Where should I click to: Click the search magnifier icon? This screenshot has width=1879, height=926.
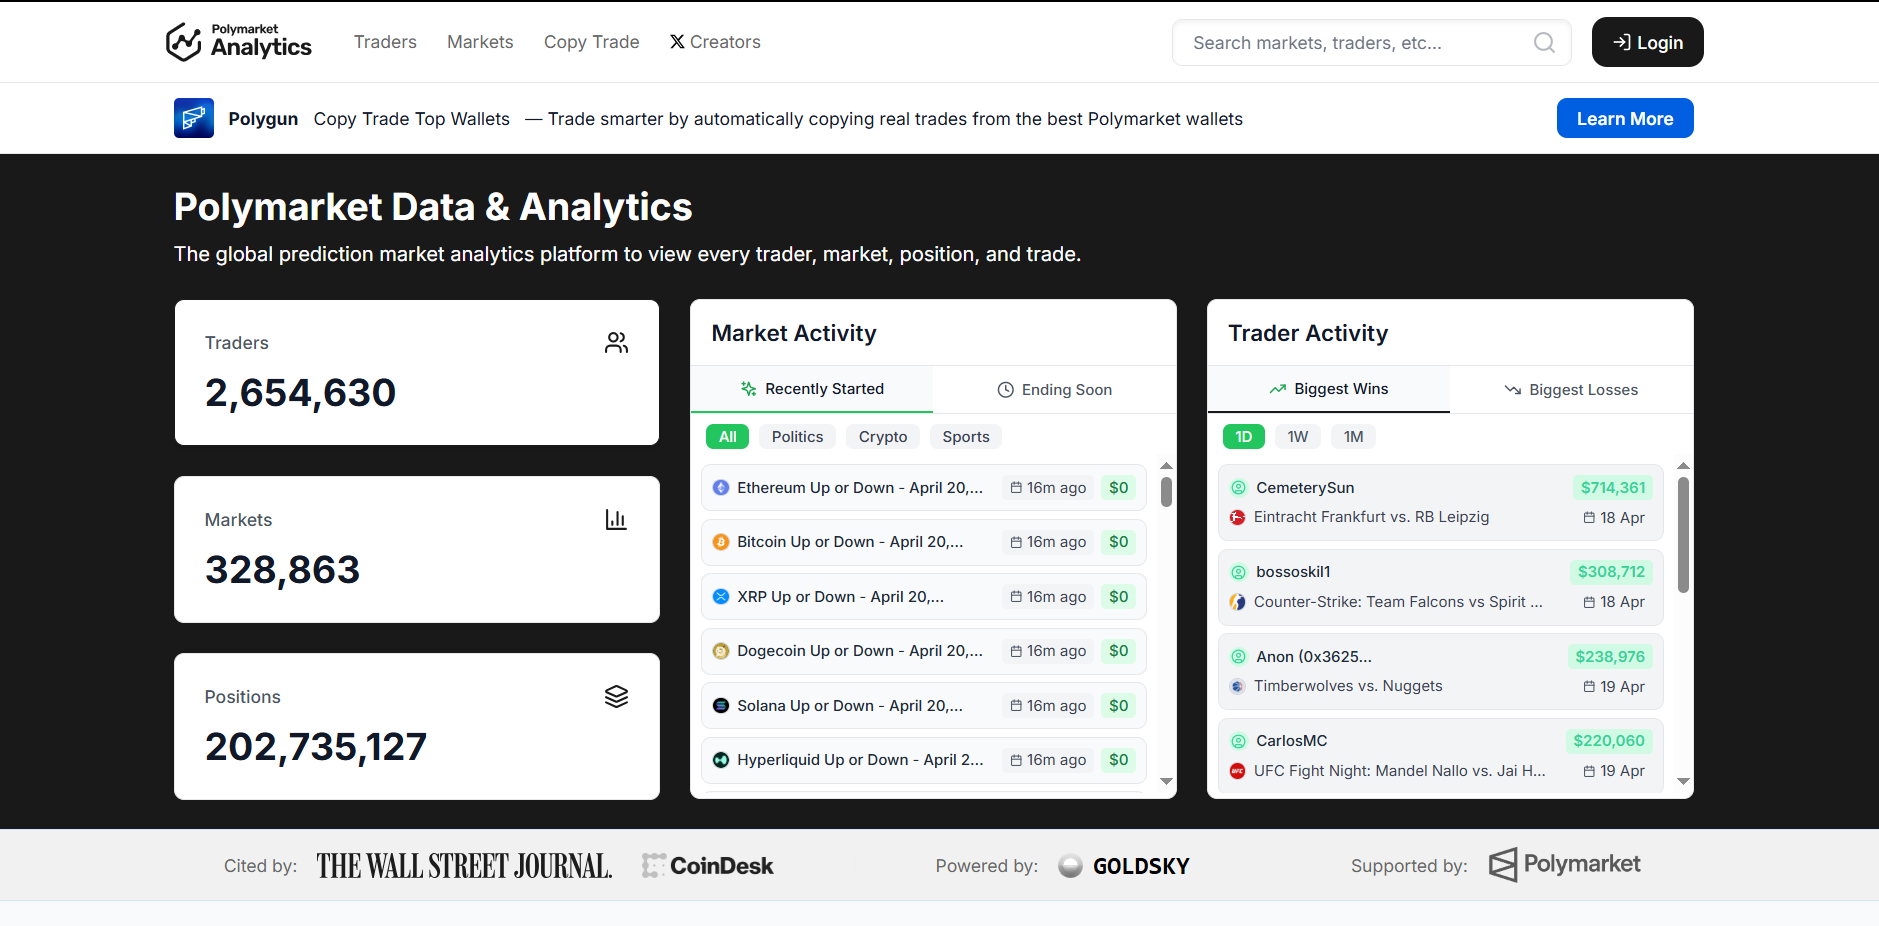[1544, 43]
